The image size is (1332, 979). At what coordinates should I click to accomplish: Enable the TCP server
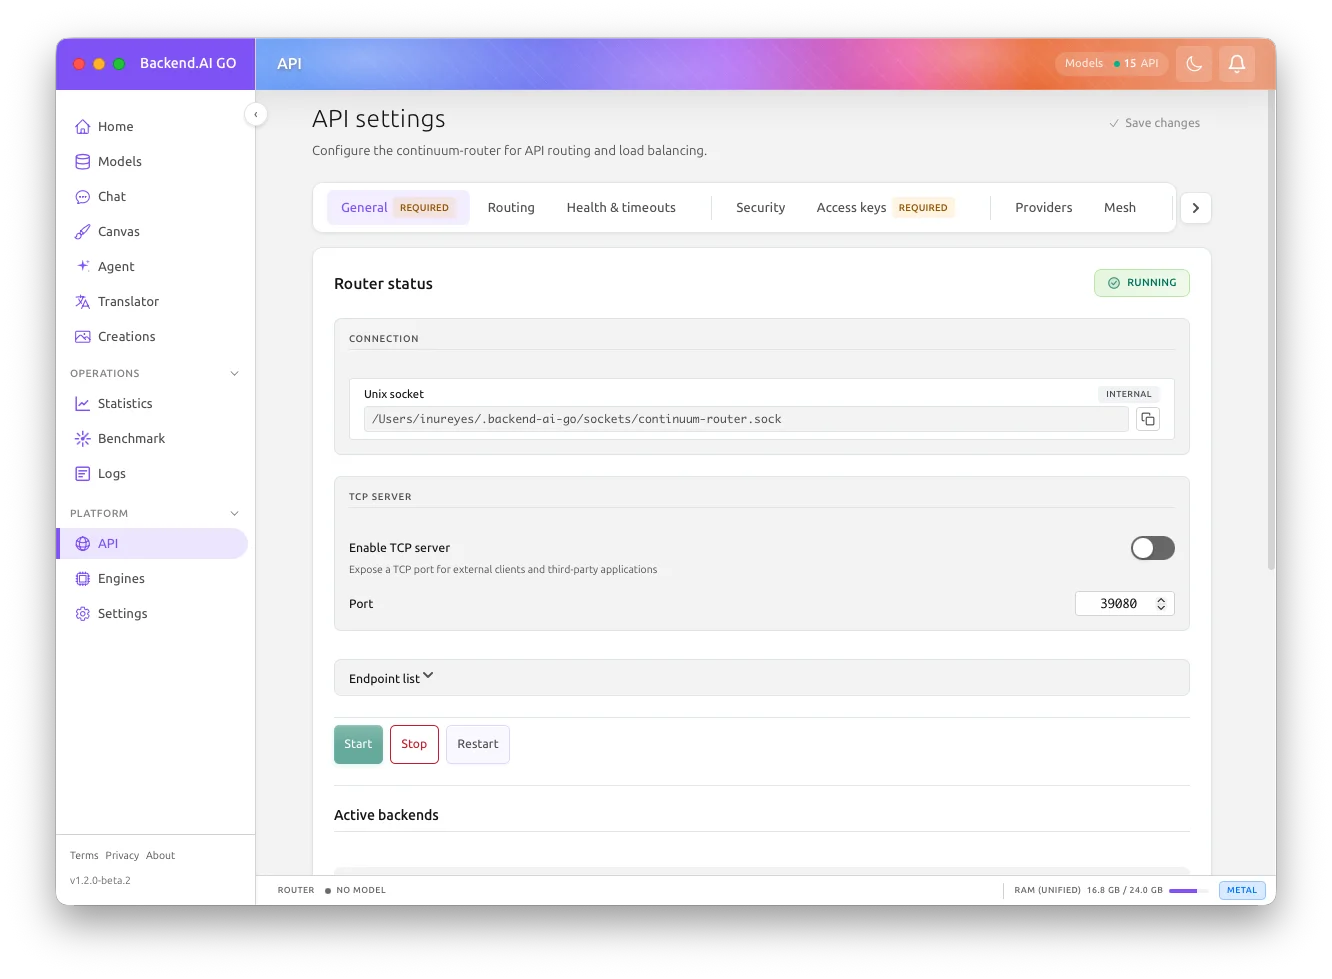click(x=1152, y=548)
